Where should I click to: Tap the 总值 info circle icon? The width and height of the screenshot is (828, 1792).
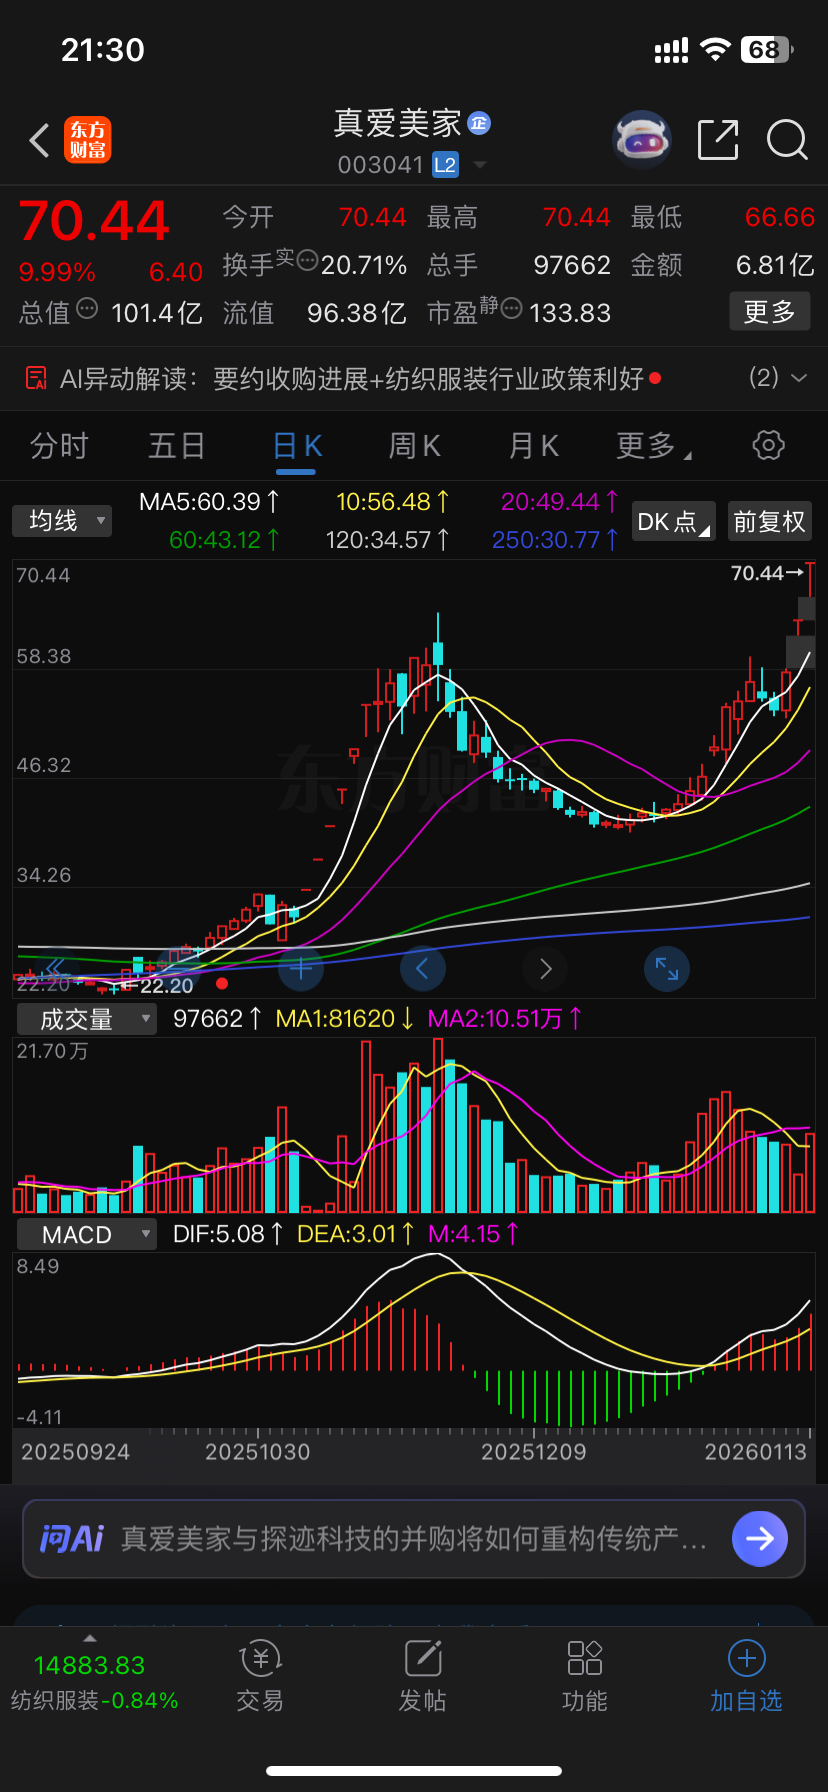pos(87,308)
